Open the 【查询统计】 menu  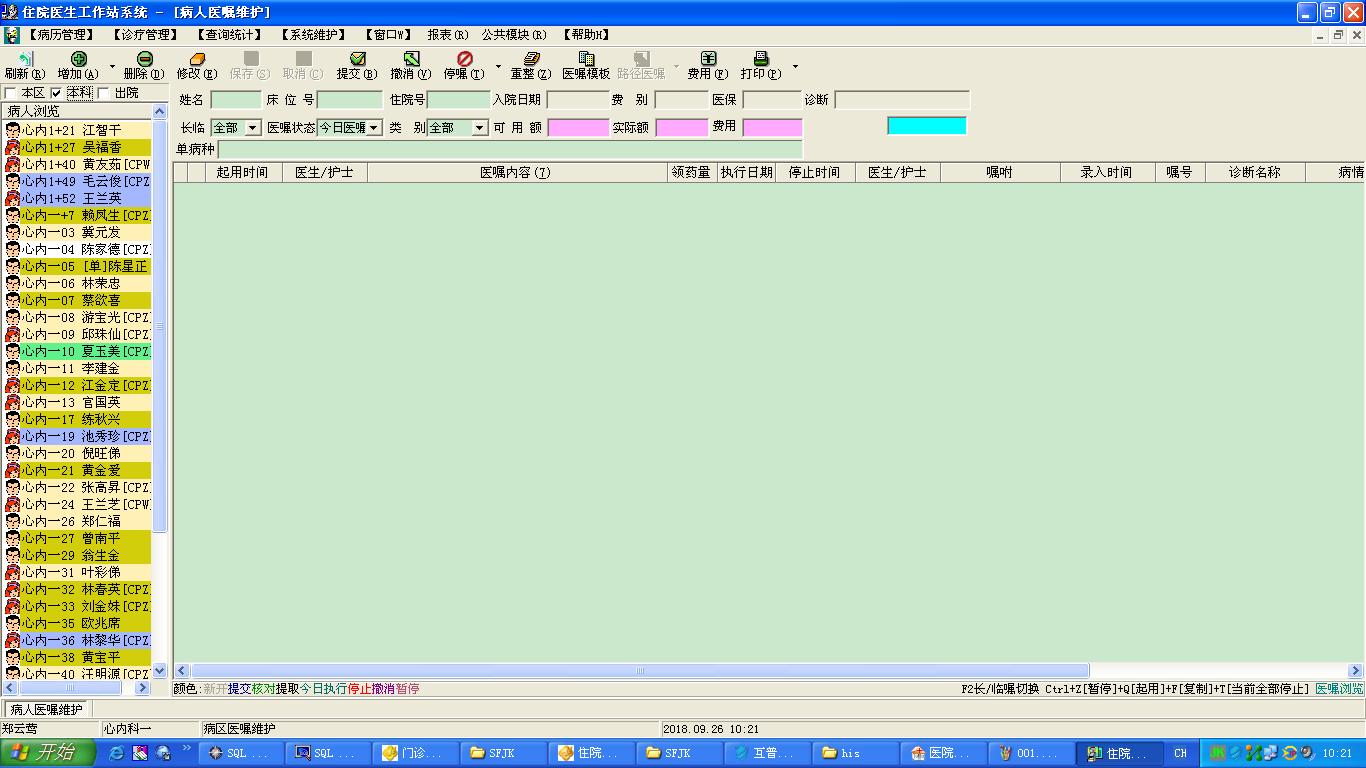click(x=230, y=35)
